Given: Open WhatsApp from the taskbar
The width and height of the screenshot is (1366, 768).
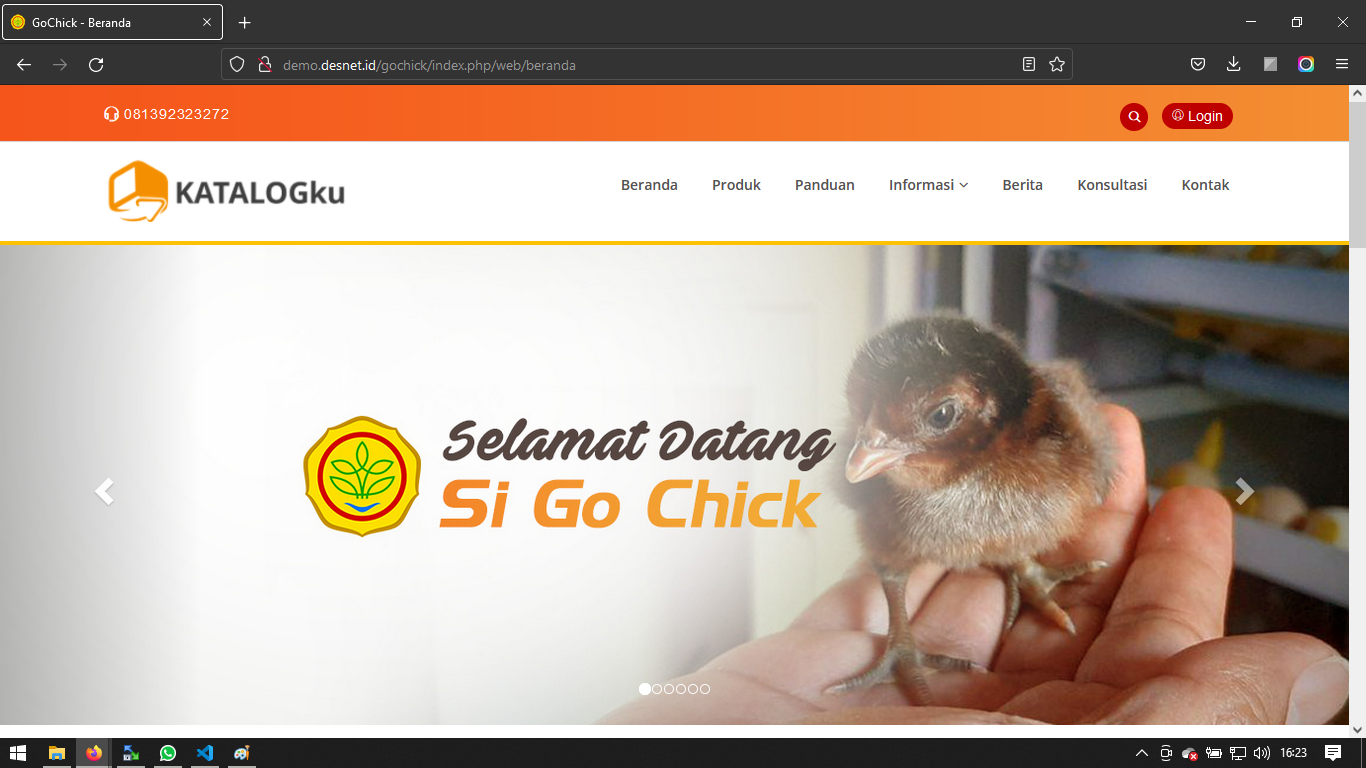Looking at the screenshot, I should pyautogui.click(x=167, y=753).
